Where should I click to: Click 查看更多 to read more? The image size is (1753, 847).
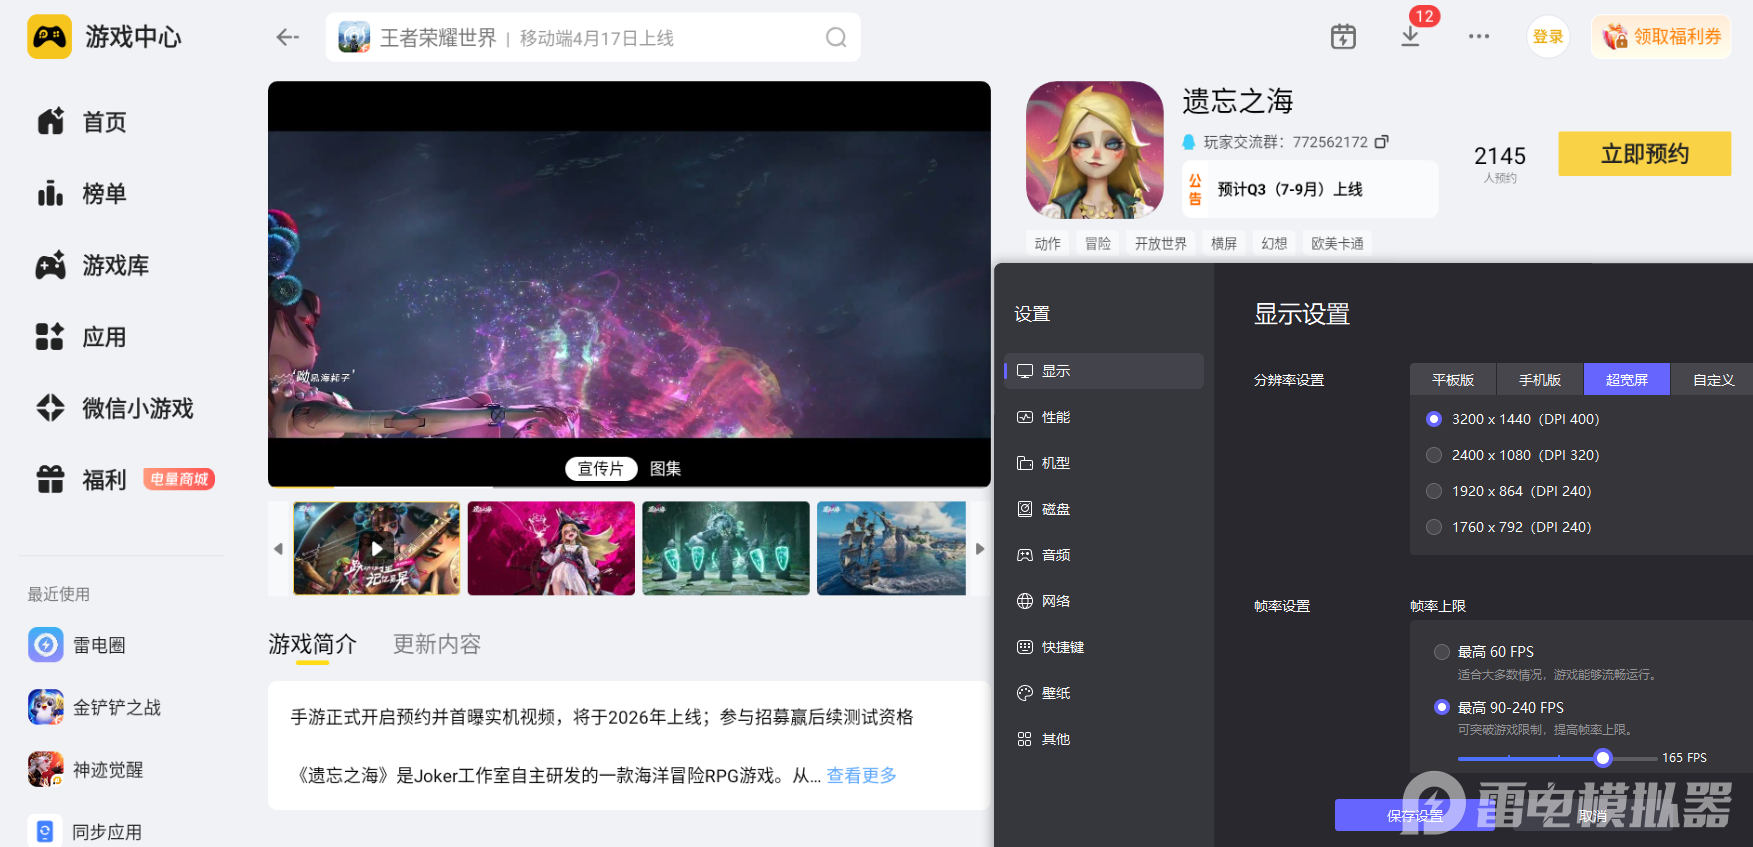point(862,775)
